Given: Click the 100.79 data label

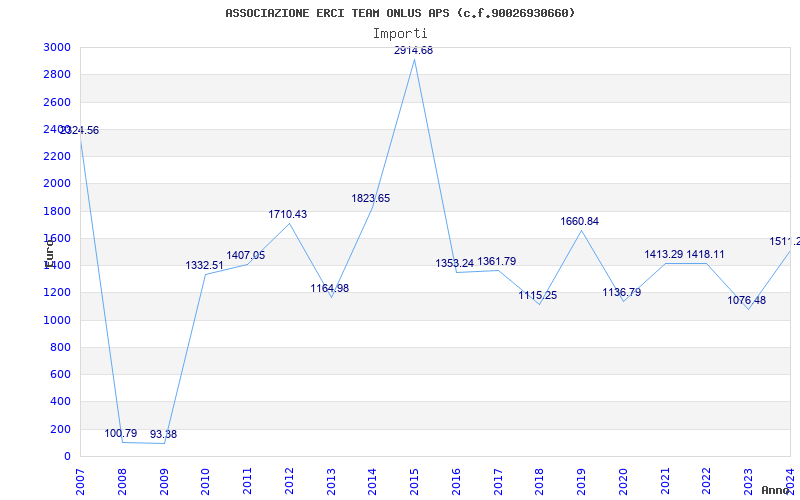Looking at the screenshot, I should point(121,434).
